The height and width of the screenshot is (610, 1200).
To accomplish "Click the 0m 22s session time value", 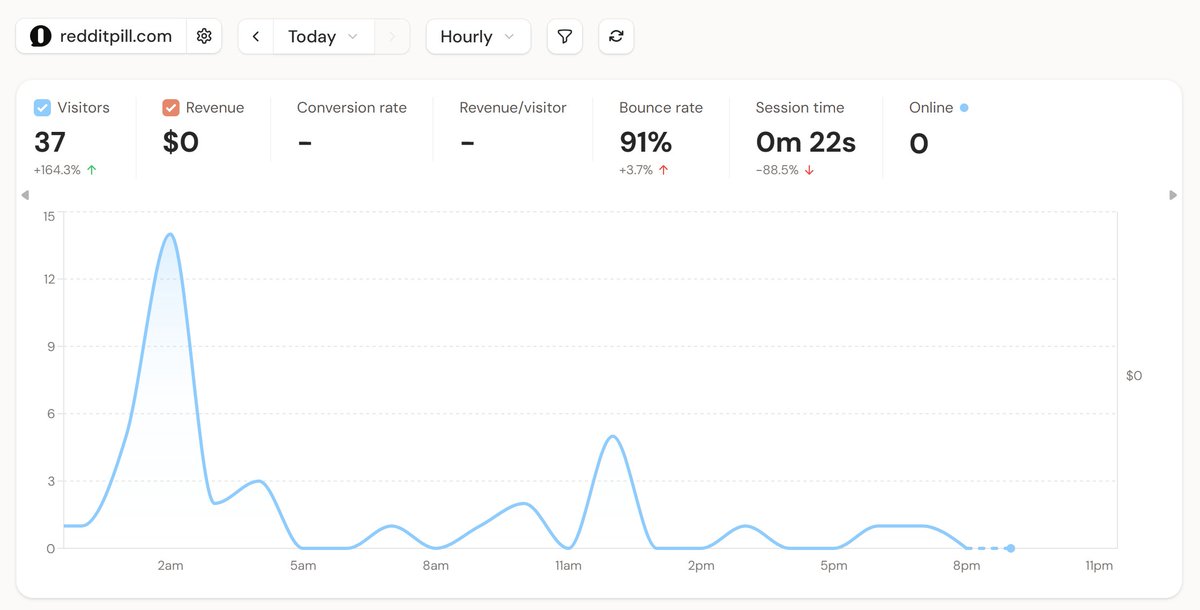I will pos(806,143).
